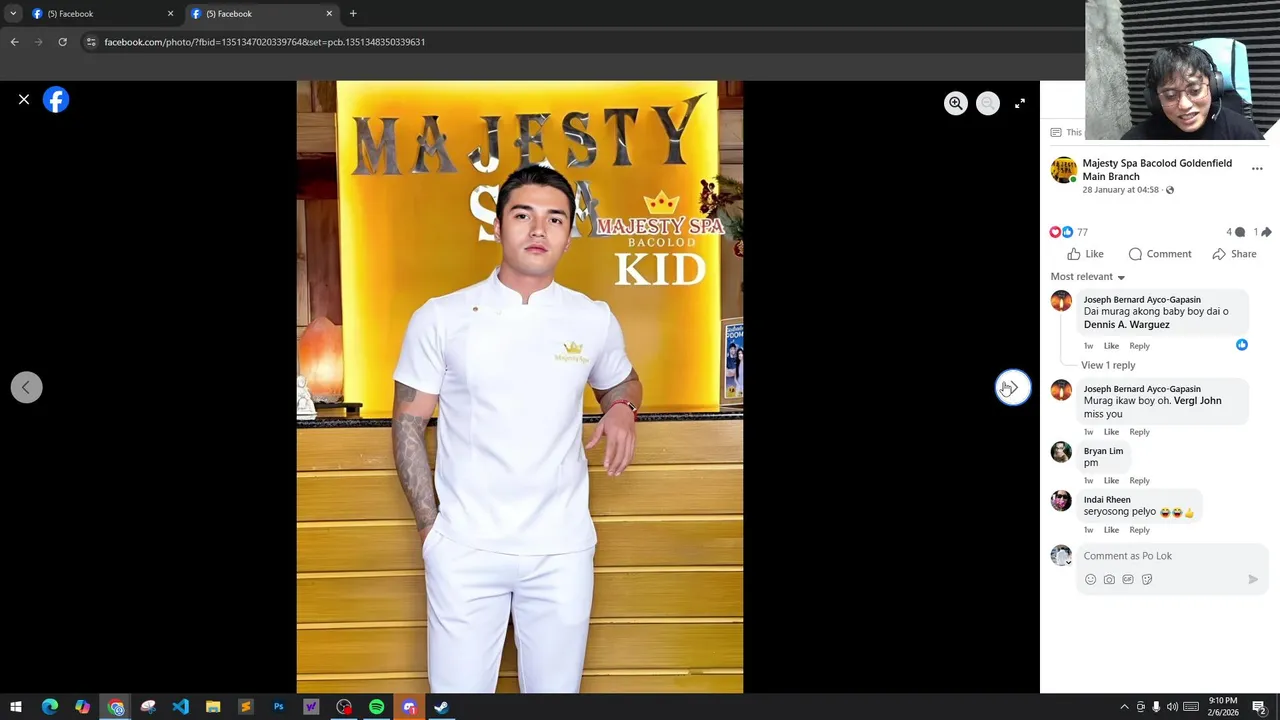The image size is (1280, 720).
Task: Like the "baby boy dai" comment
Action: click(x=1111, y=346)
